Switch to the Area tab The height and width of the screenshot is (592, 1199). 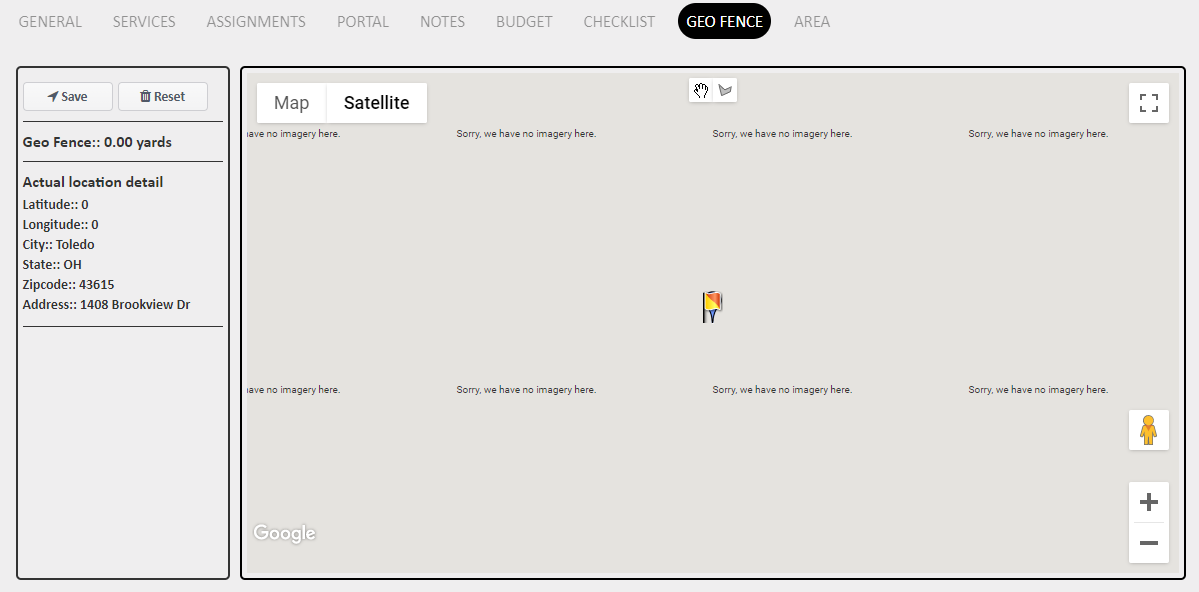811,21
